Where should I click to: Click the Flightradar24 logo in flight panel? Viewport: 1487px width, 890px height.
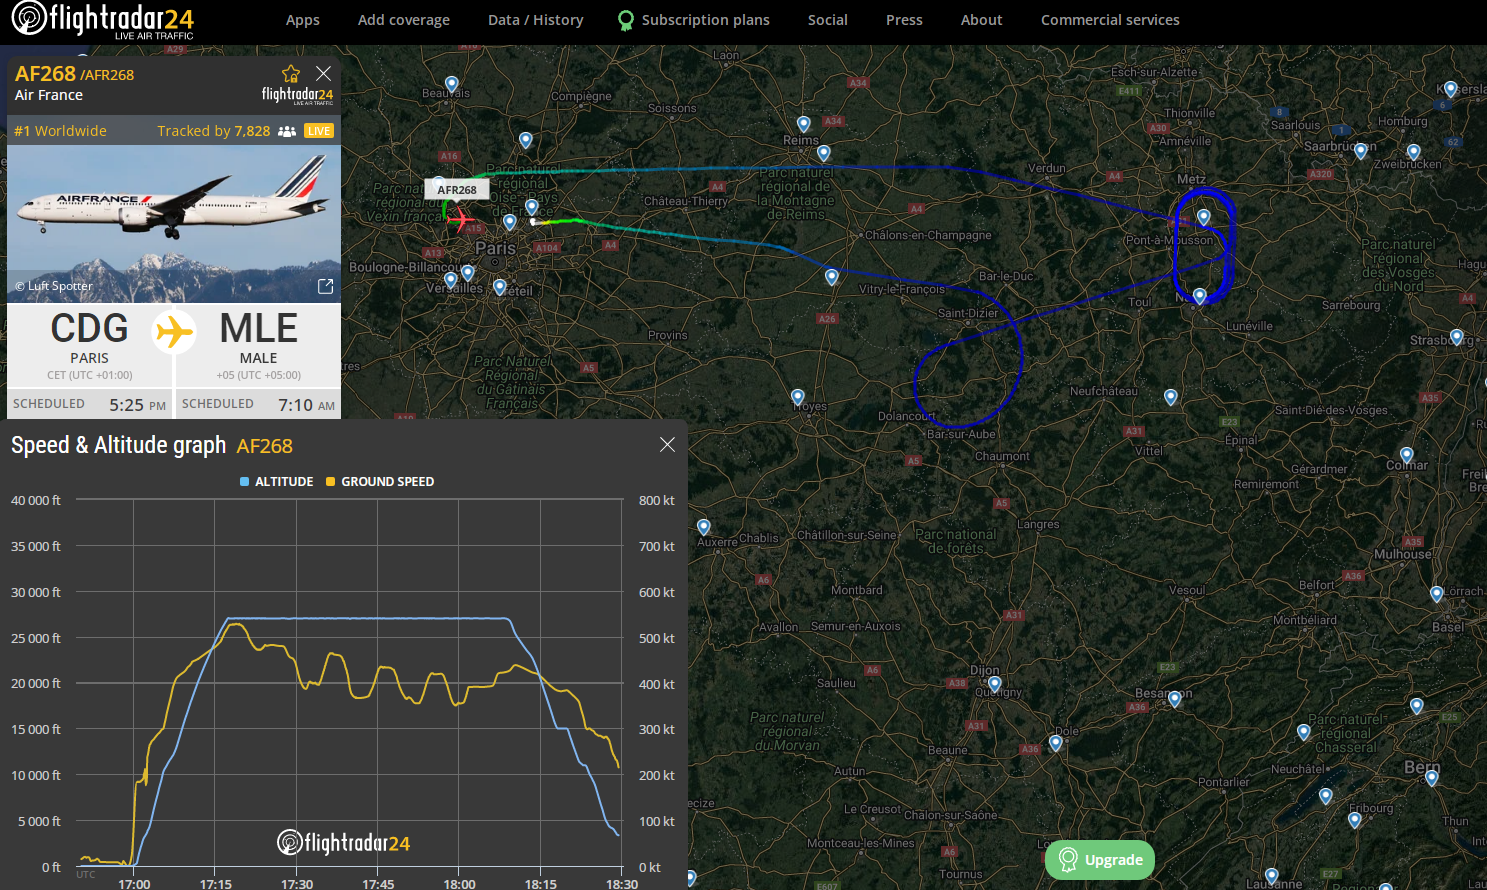click(x=297, y=95)
